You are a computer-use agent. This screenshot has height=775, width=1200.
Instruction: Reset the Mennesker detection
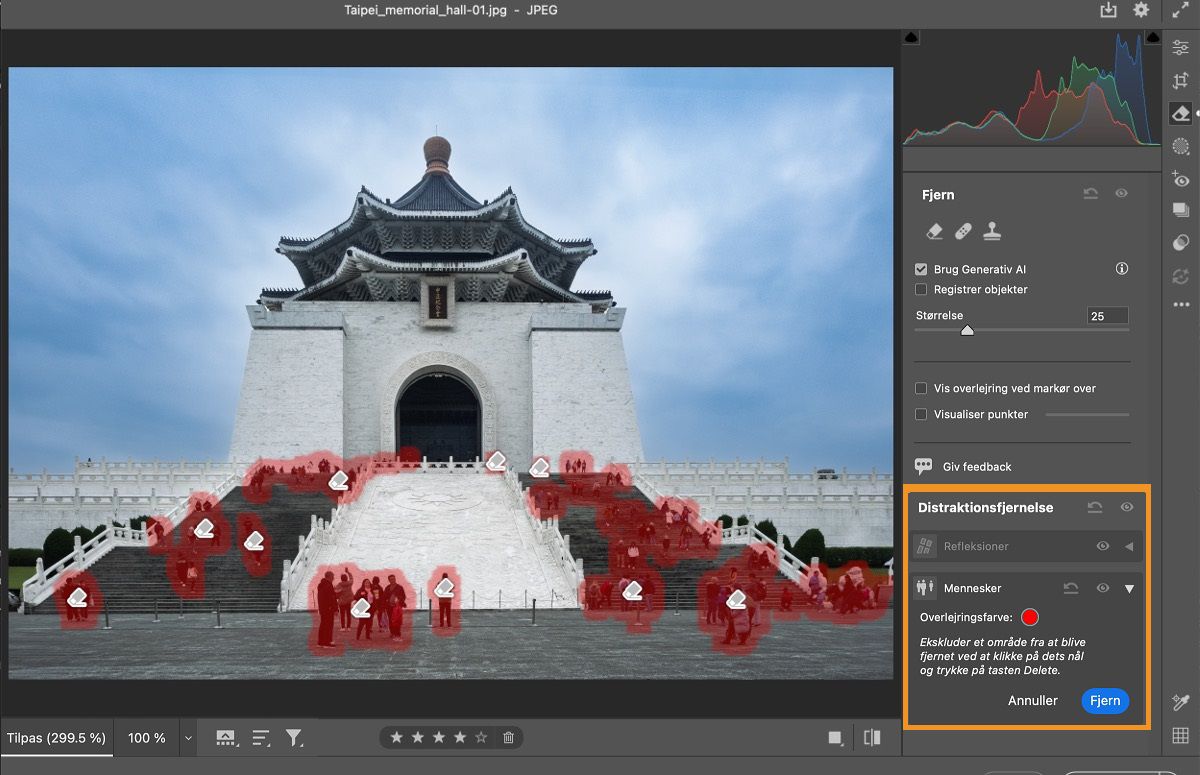[x=1071, y=589]
